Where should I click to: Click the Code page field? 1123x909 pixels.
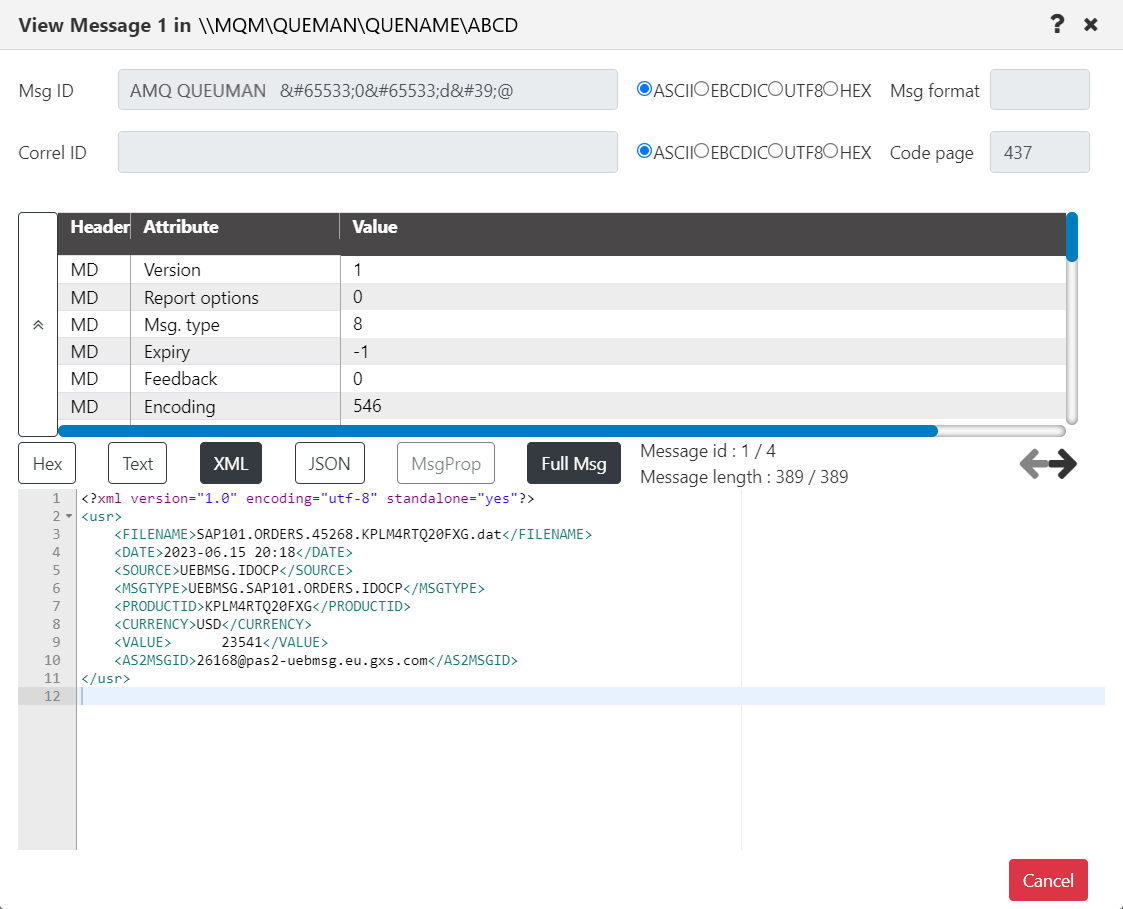point(1039,152)
